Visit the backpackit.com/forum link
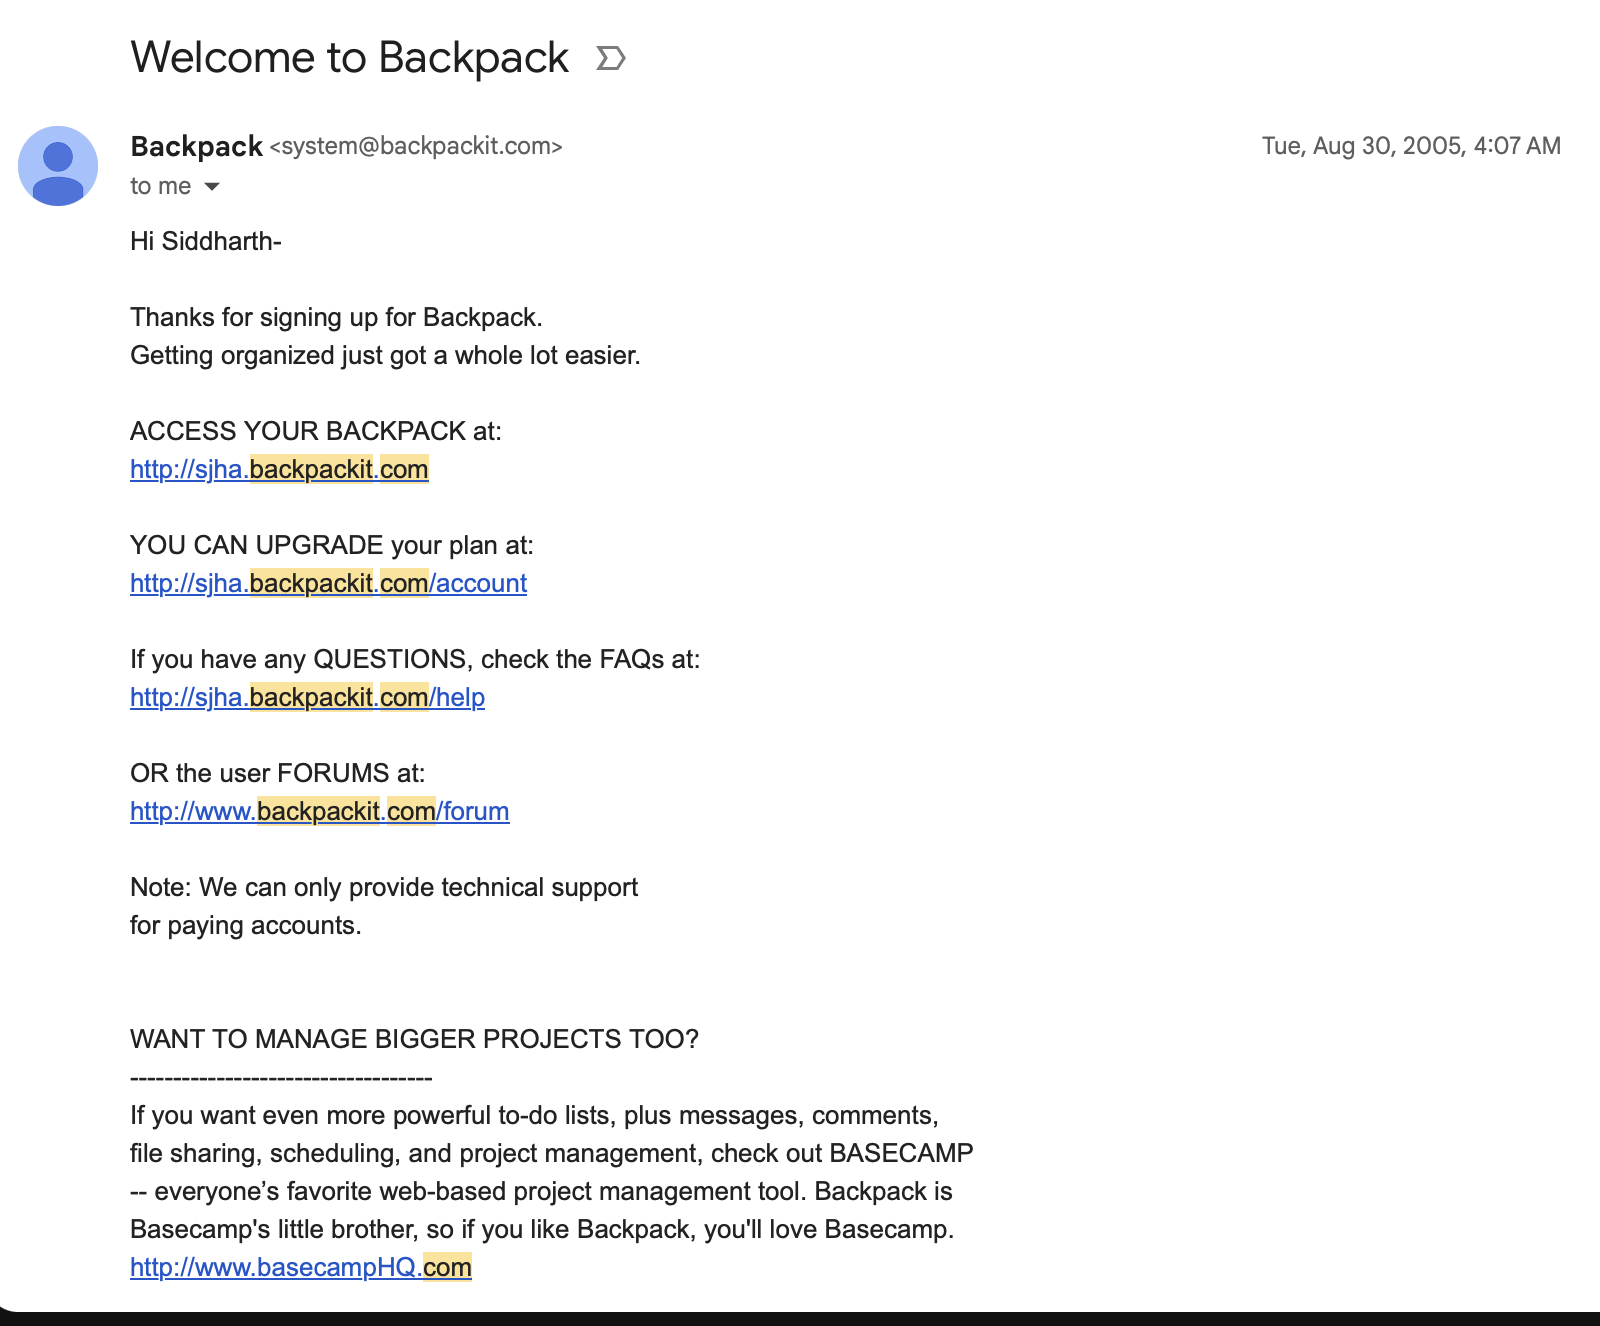The height and width of the screenshot is (1326, 1600). click(x=319, y=811)
